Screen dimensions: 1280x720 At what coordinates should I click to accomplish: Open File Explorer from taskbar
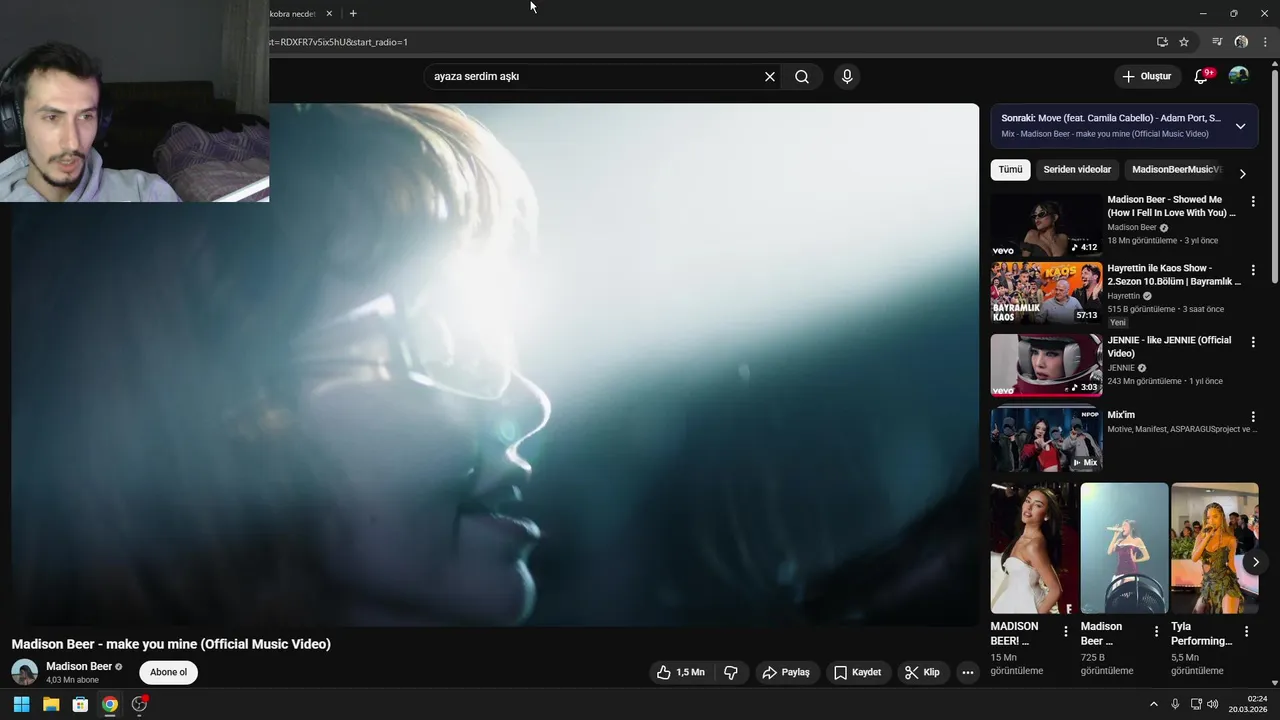tap(51, 704)
